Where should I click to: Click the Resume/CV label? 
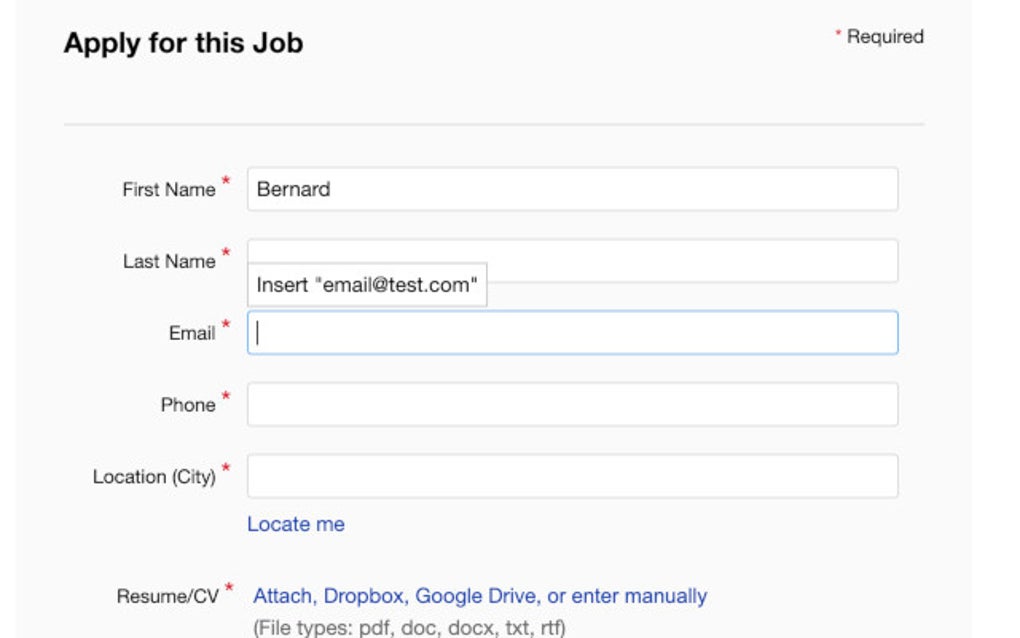167,597
